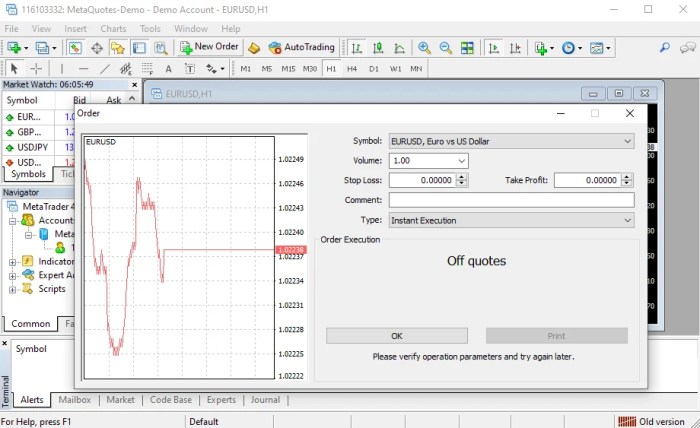Toggle the Market Watch window icon
This screenshot has width=700, height=428.
coord(75,48)
